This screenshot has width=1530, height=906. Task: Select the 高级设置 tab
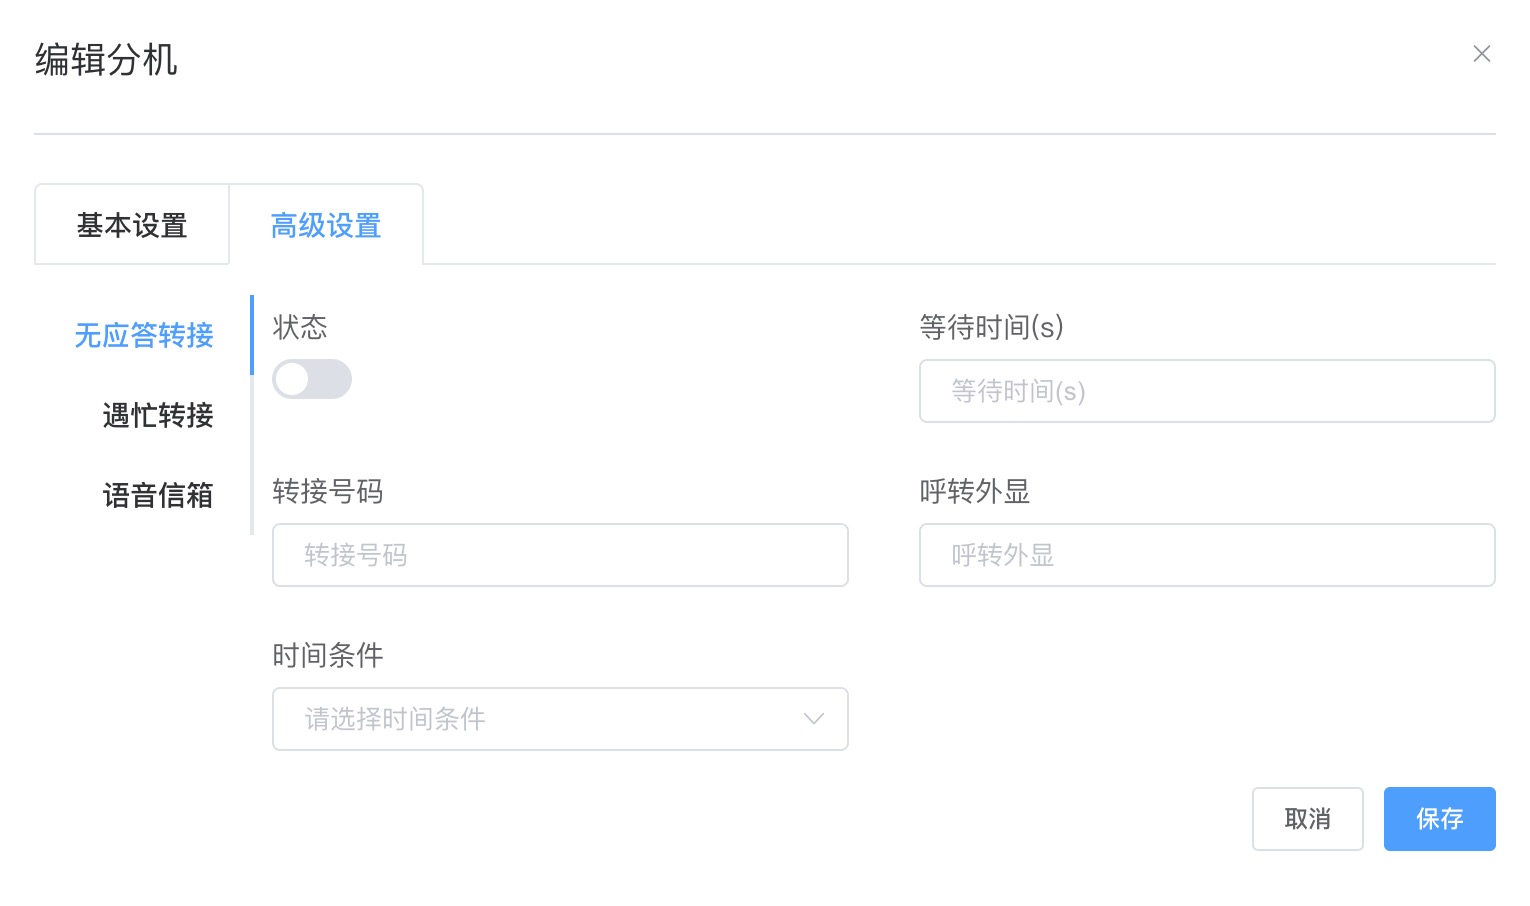point(326,225)
